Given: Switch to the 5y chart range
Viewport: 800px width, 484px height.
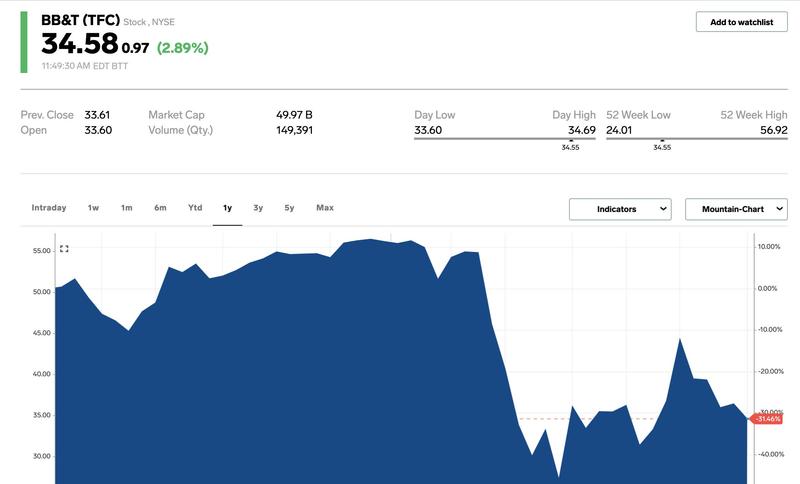Looking at the screenshot, I should click(289, 208).
